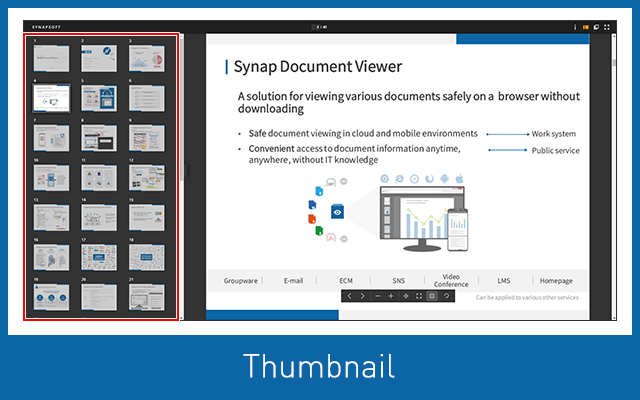Open page 3 thumbnail
The height and width of the screenshot is (400, 640).
[147, 58]
